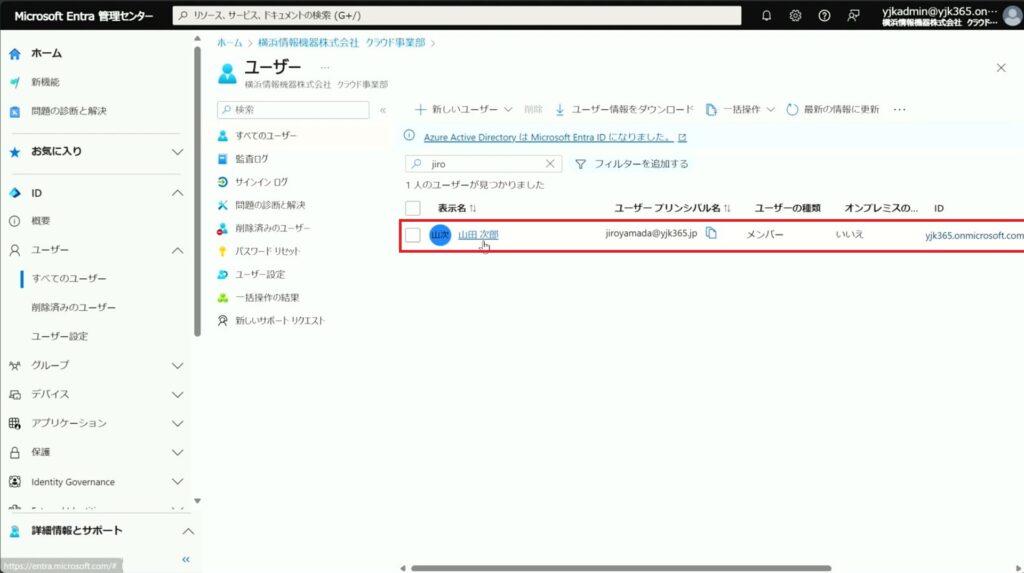Click the blade menu 検索 input field
Screen dimensions: 1024x573
tap(293, 110)
